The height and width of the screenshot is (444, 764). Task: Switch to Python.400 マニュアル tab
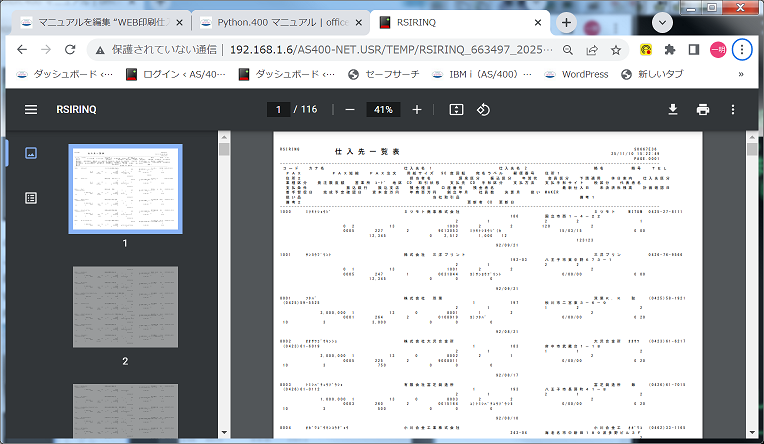click(x=274, y=21)
